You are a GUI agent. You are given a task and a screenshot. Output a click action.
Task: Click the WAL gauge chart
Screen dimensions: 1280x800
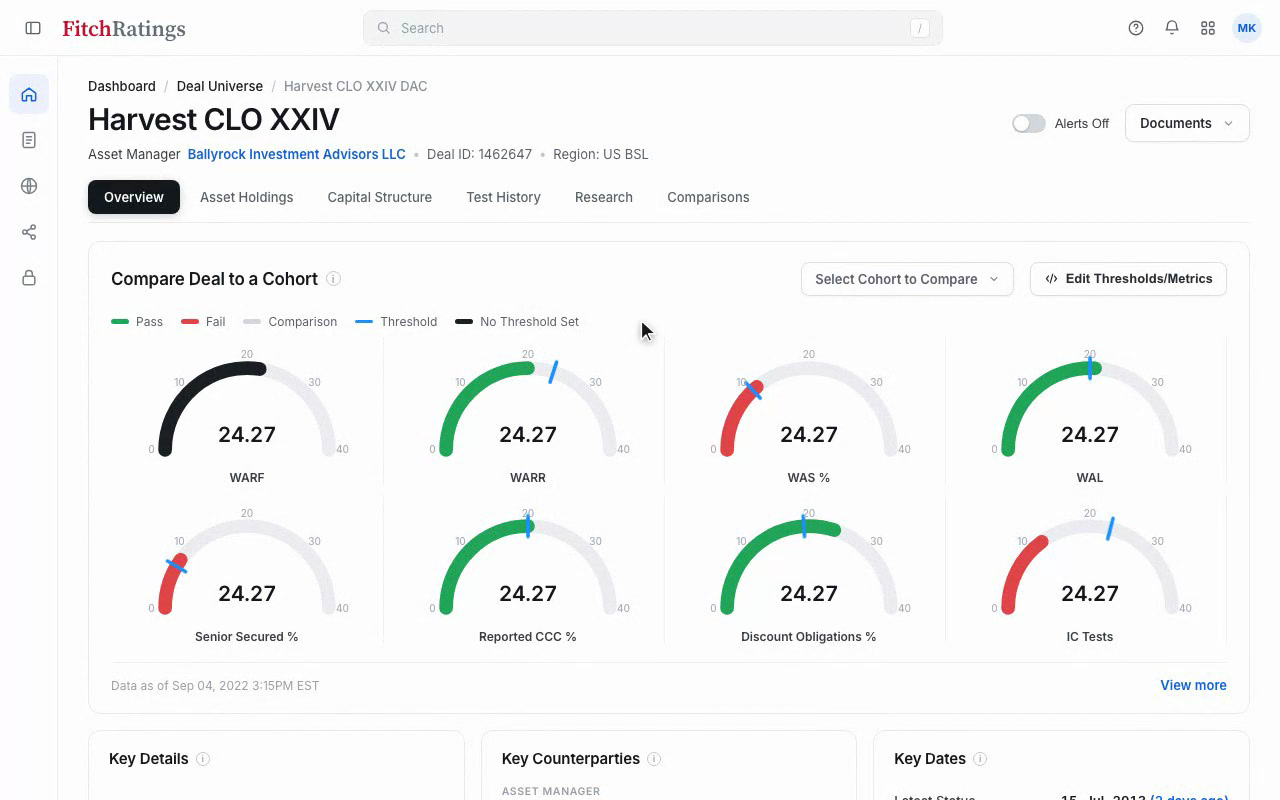tap(1090, 415)
